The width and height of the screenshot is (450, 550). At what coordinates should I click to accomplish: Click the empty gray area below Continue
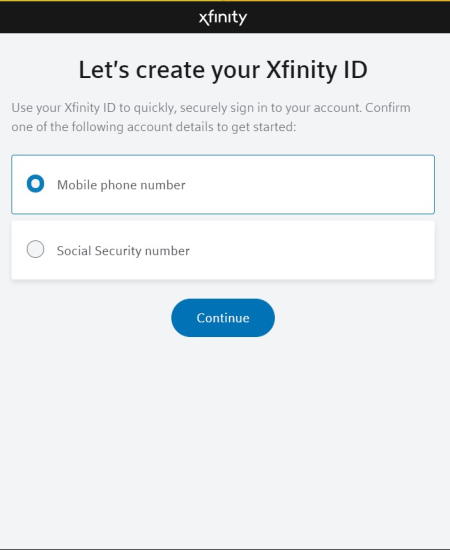tap(224, 438)
